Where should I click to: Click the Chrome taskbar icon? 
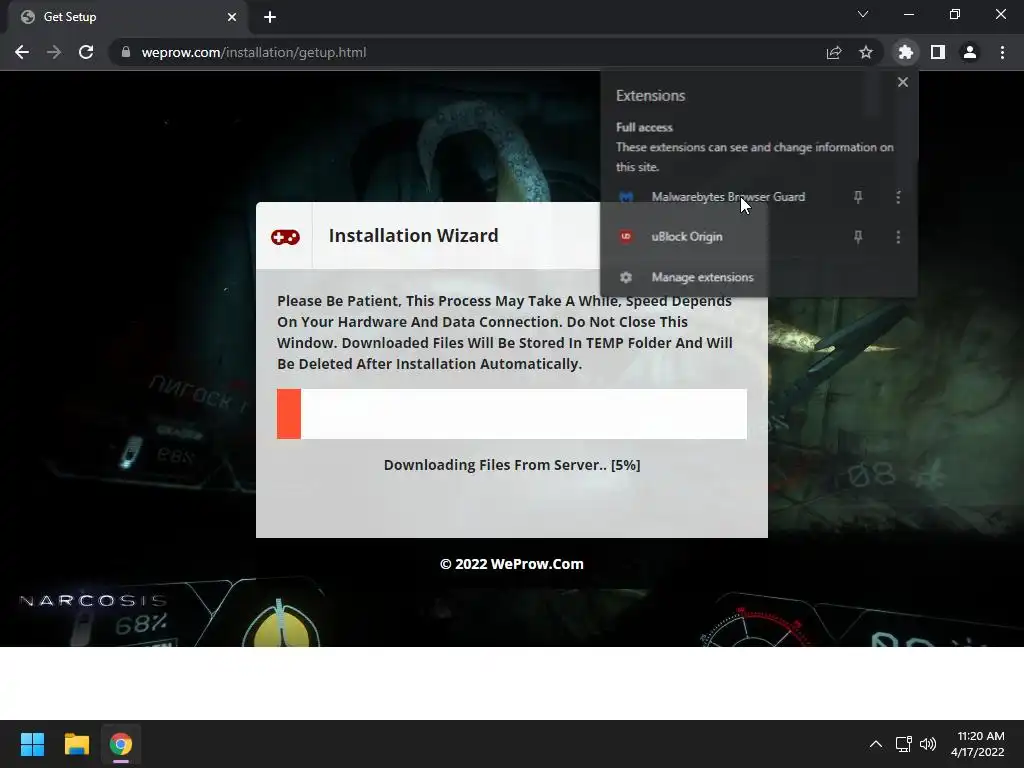point(121,744)
